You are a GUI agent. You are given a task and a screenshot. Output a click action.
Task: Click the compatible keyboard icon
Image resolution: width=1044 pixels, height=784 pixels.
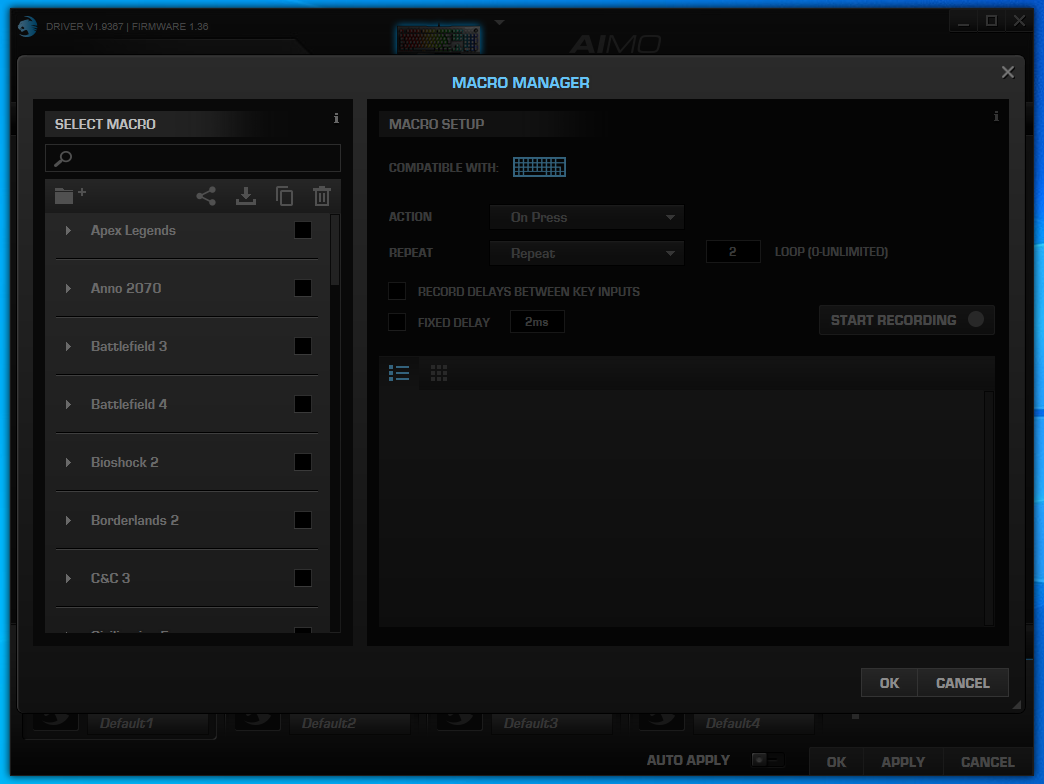click(x=539, y=167)
